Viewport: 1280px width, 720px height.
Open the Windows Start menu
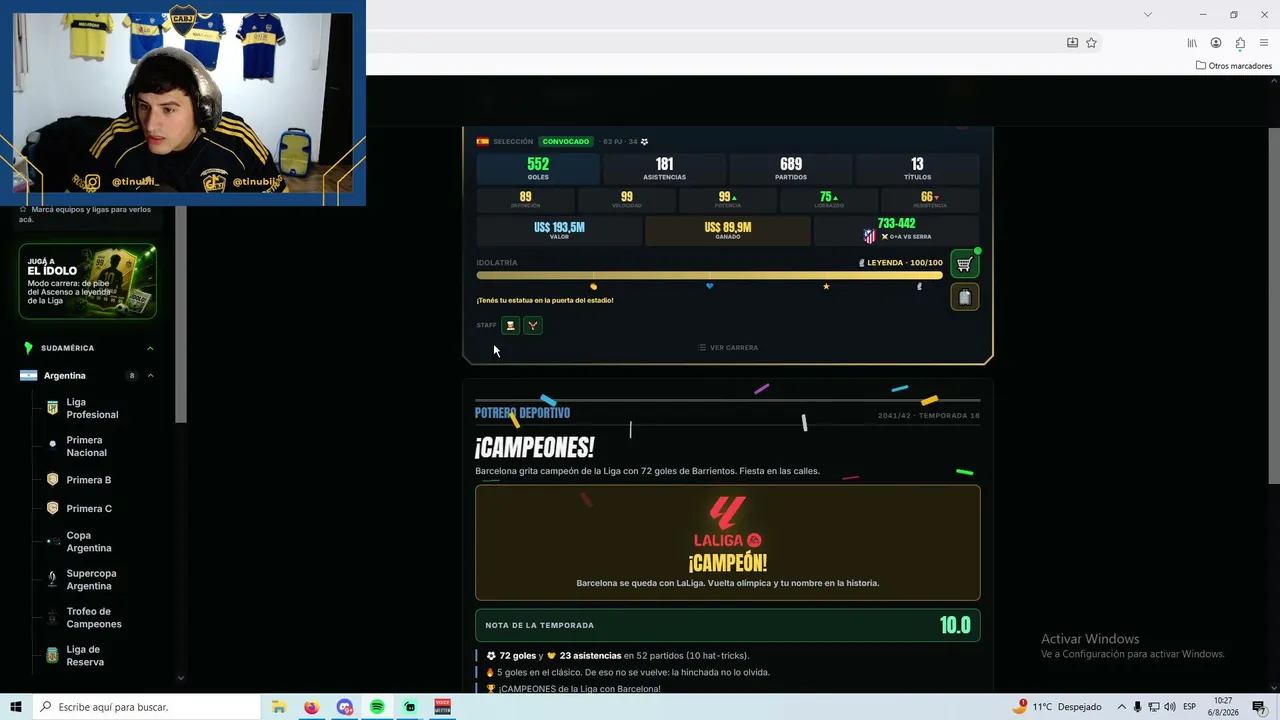point(16,707)
